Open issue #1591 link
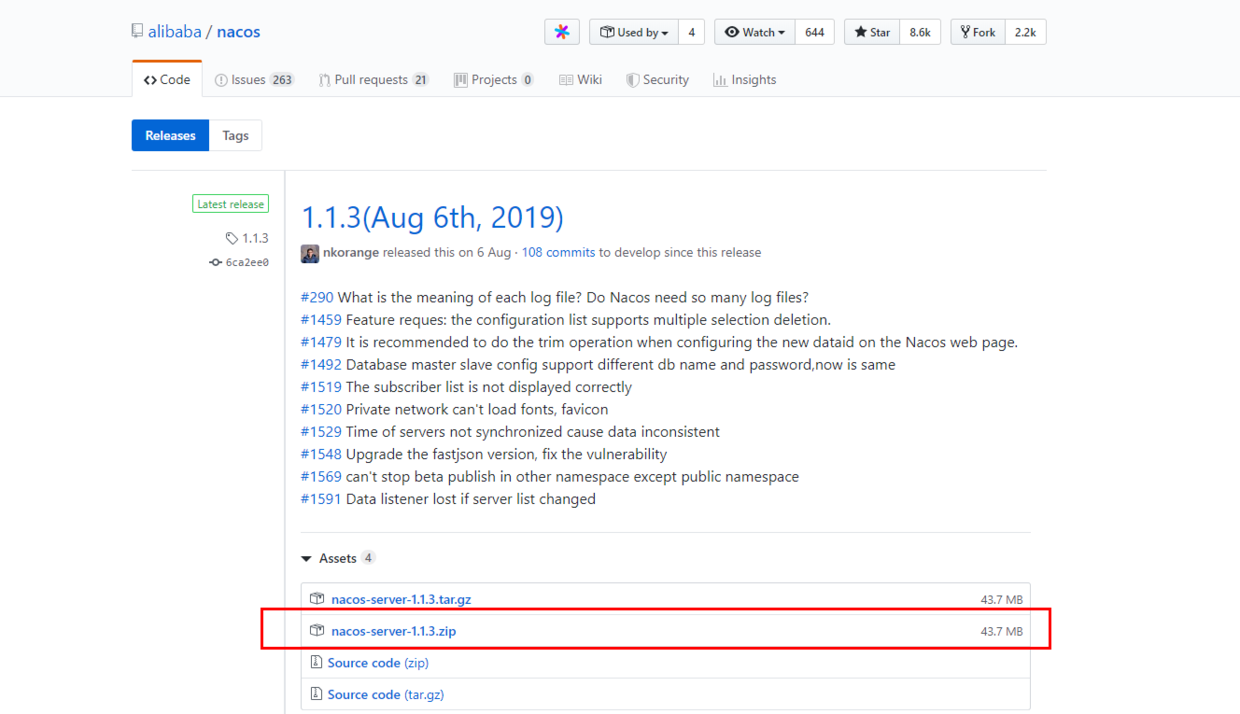The height and width of the screenshot is (714, 1240). pos(321,499)
